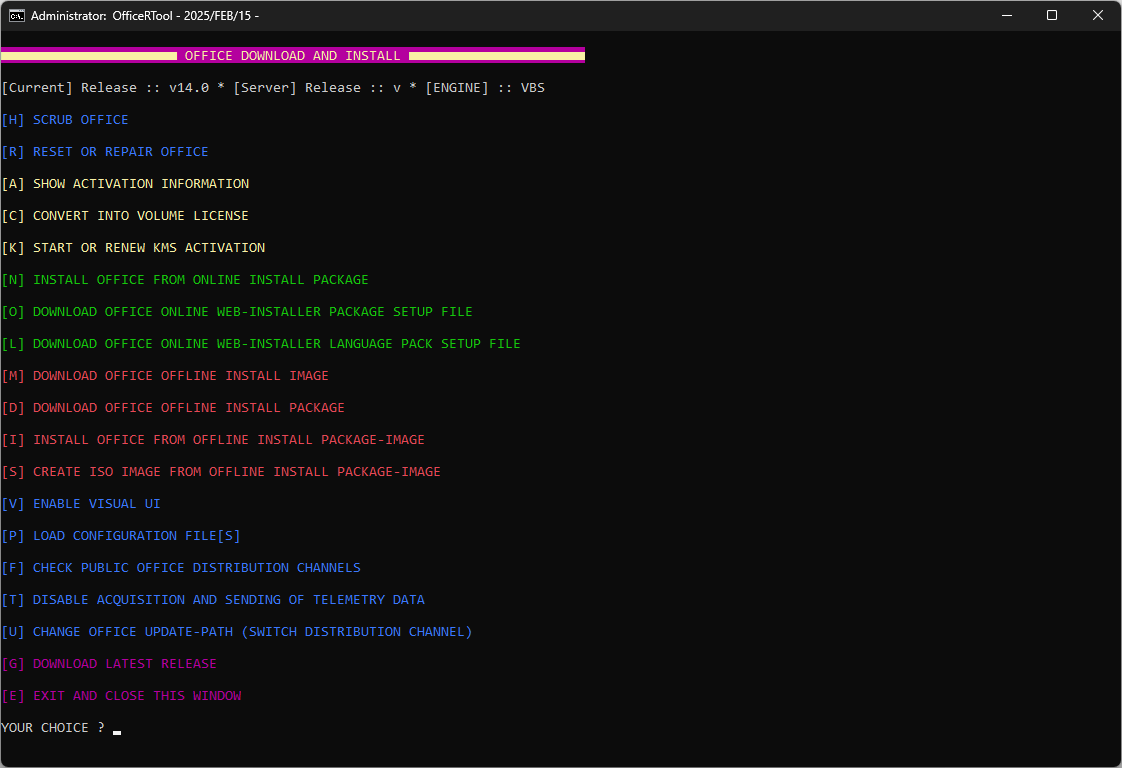The image size is (1122, 768).
Task: Click '[P] LOAD CONFIGURATION FILE[S]' line
Action: [x=121, y=536]
